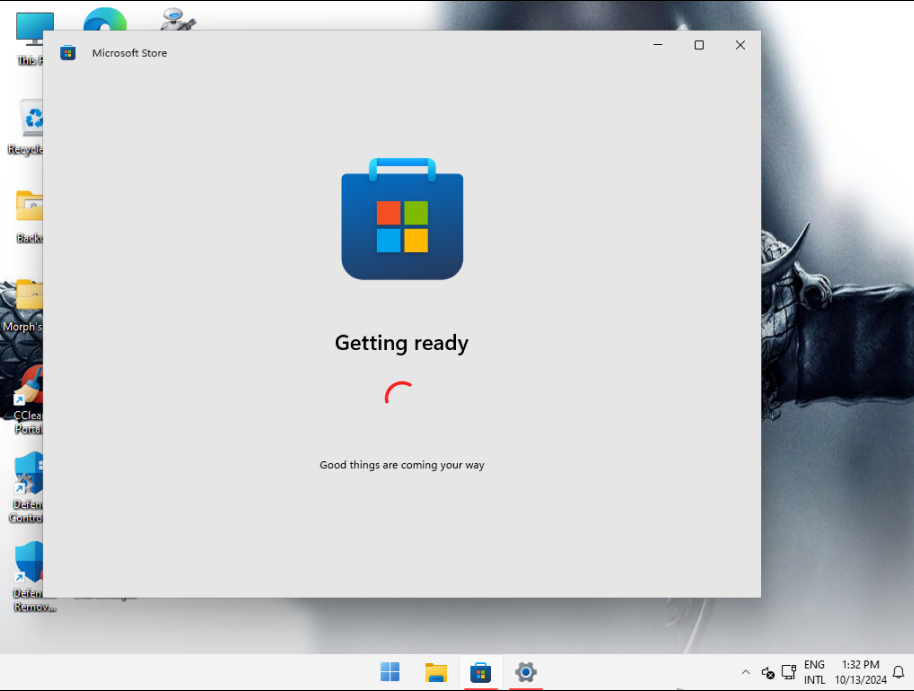Viewport: 914px width, 691px height.
Task: Click the network tray icon
Action: click(x=789, y=672)
